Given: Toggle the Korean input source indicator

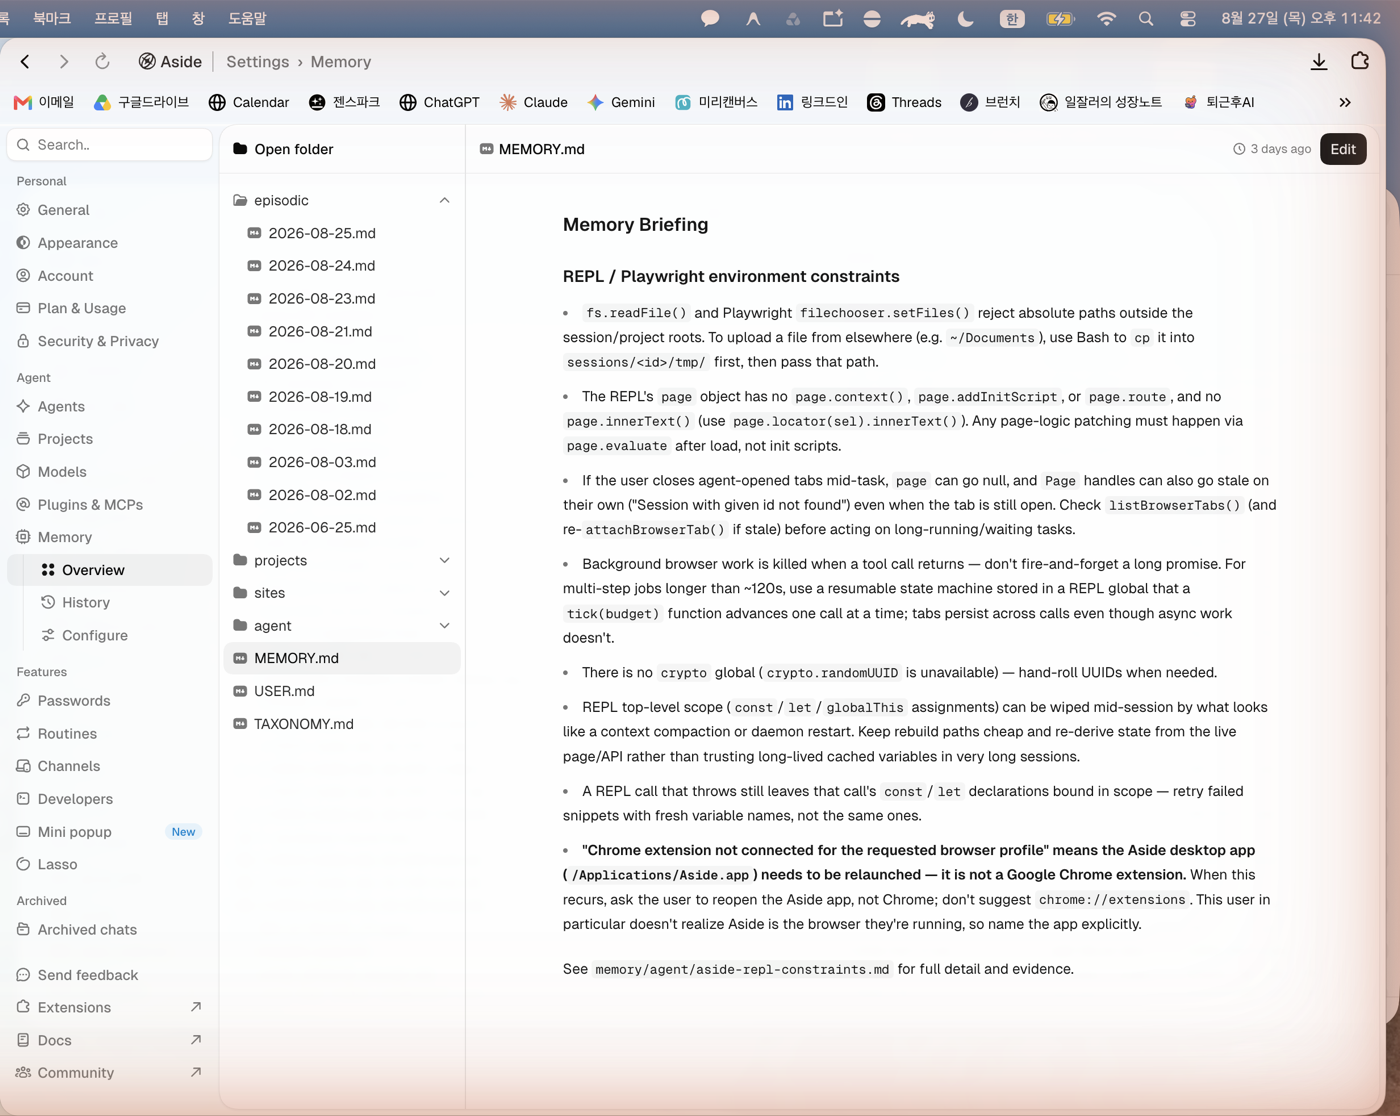Looking at the screenshot, I should pos(1012,18).
